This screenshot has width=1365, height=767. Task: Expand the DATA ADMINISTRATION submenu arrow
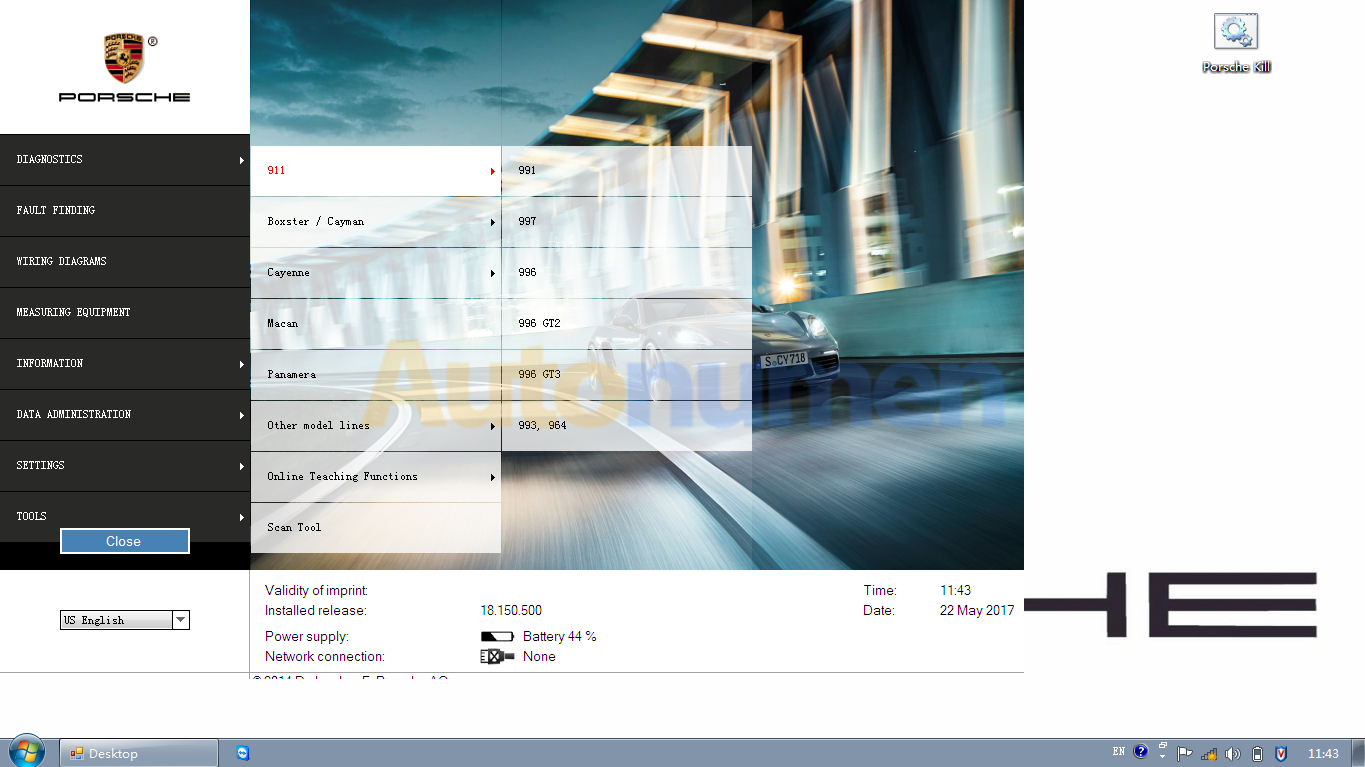point(242,415)
